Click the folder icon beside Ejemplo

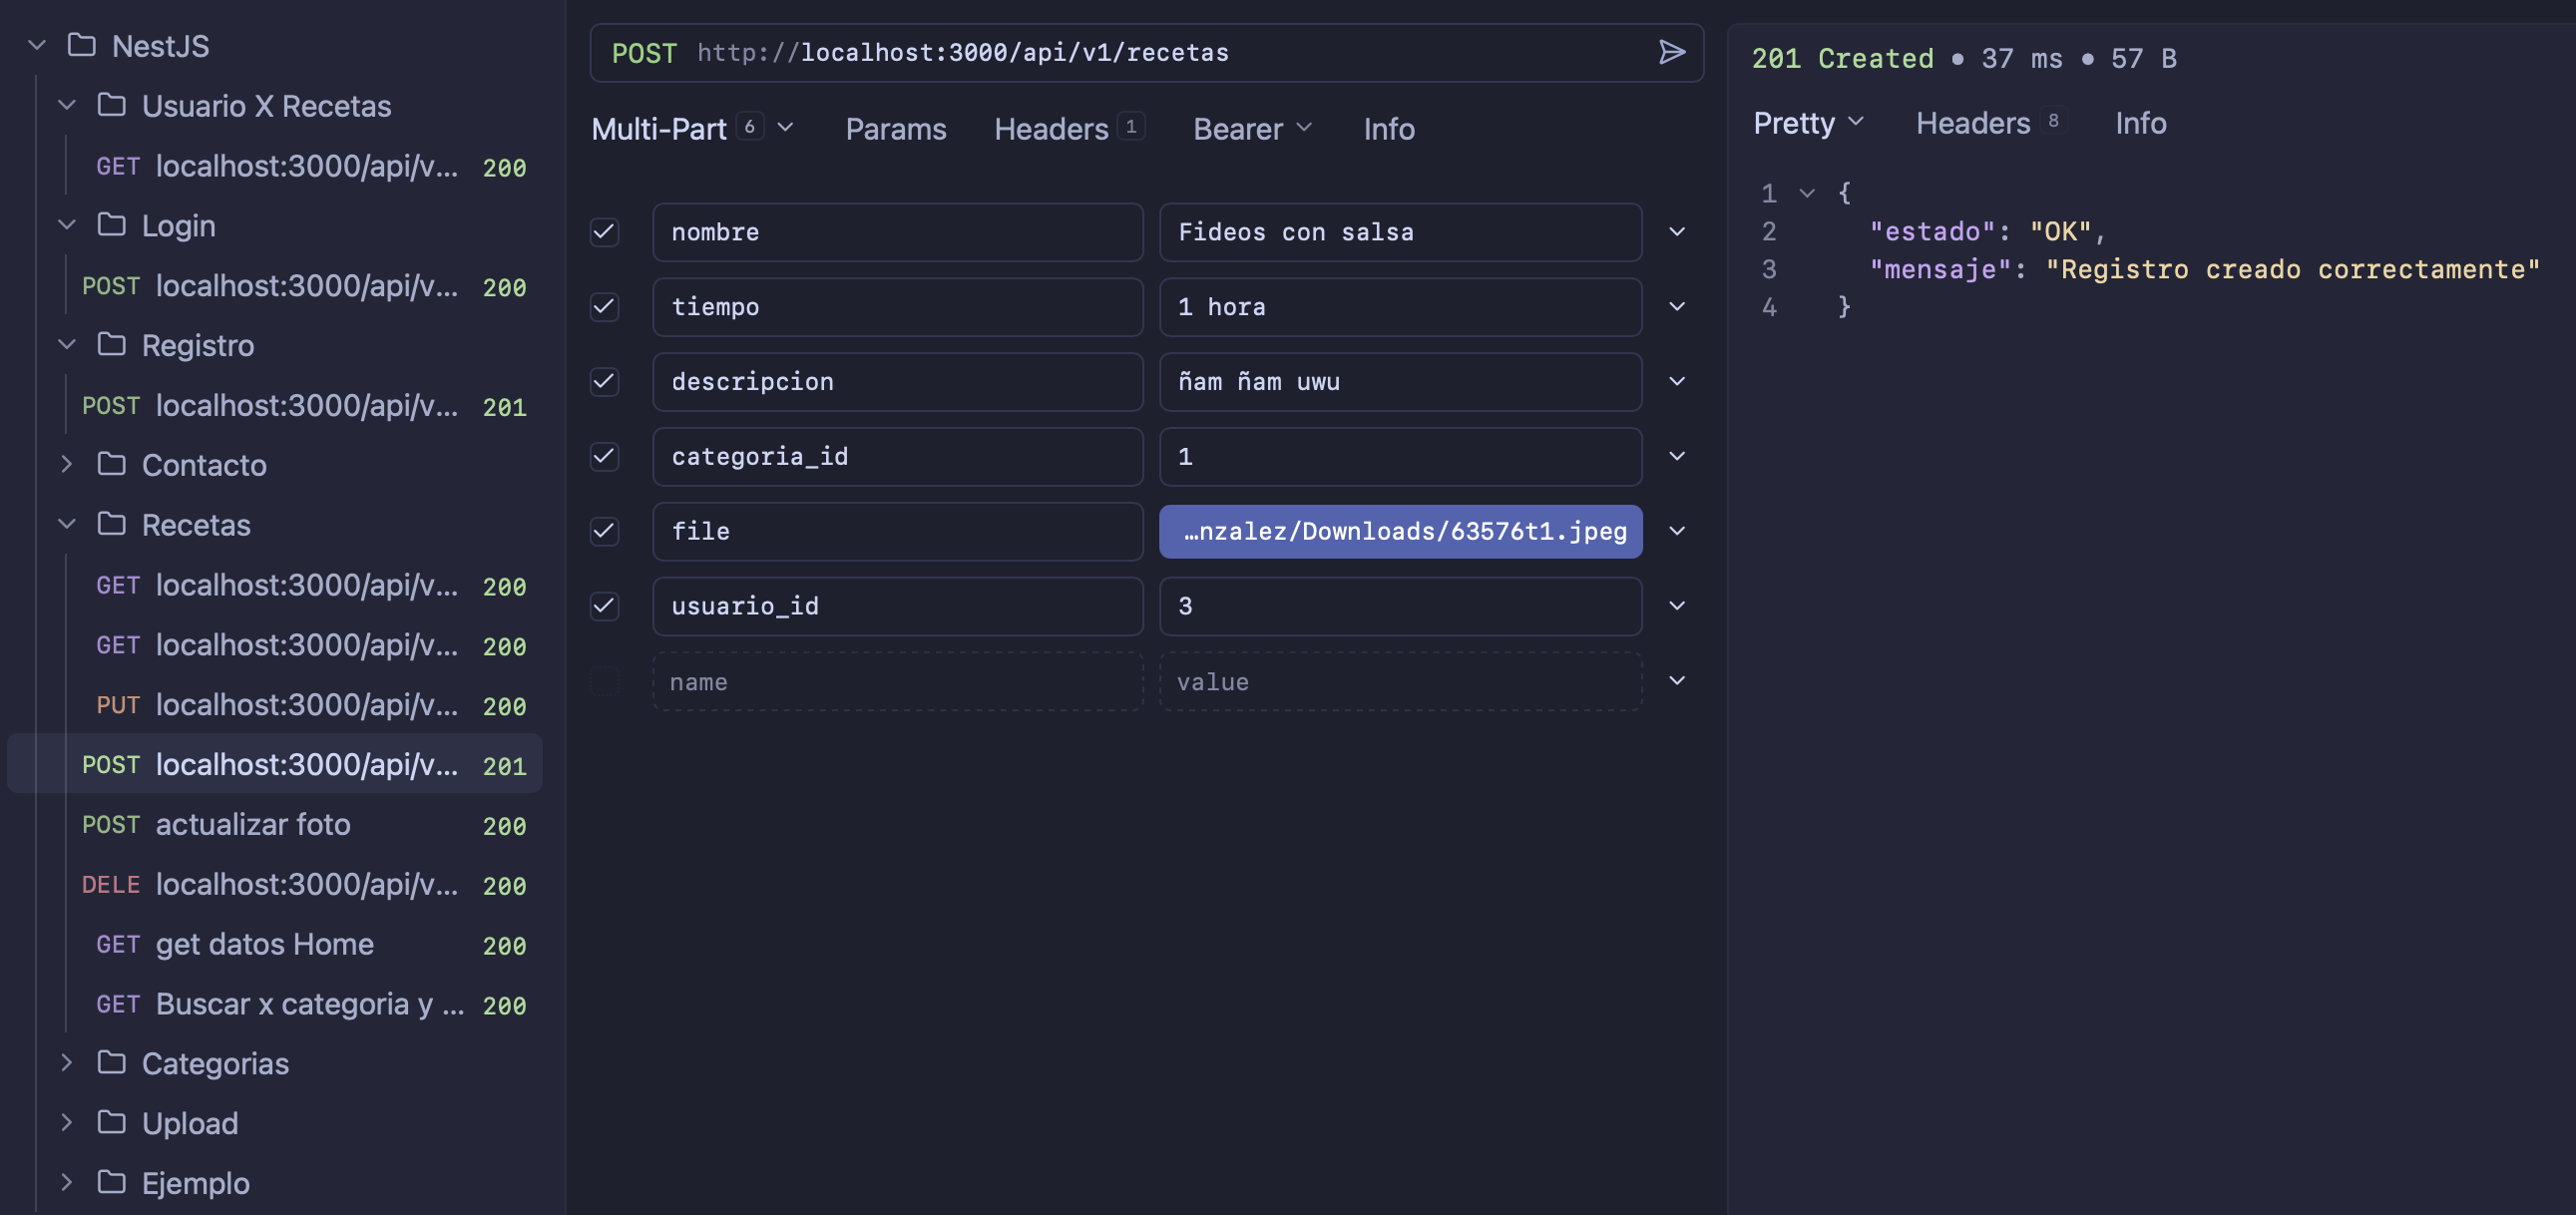coord(110,1182)
